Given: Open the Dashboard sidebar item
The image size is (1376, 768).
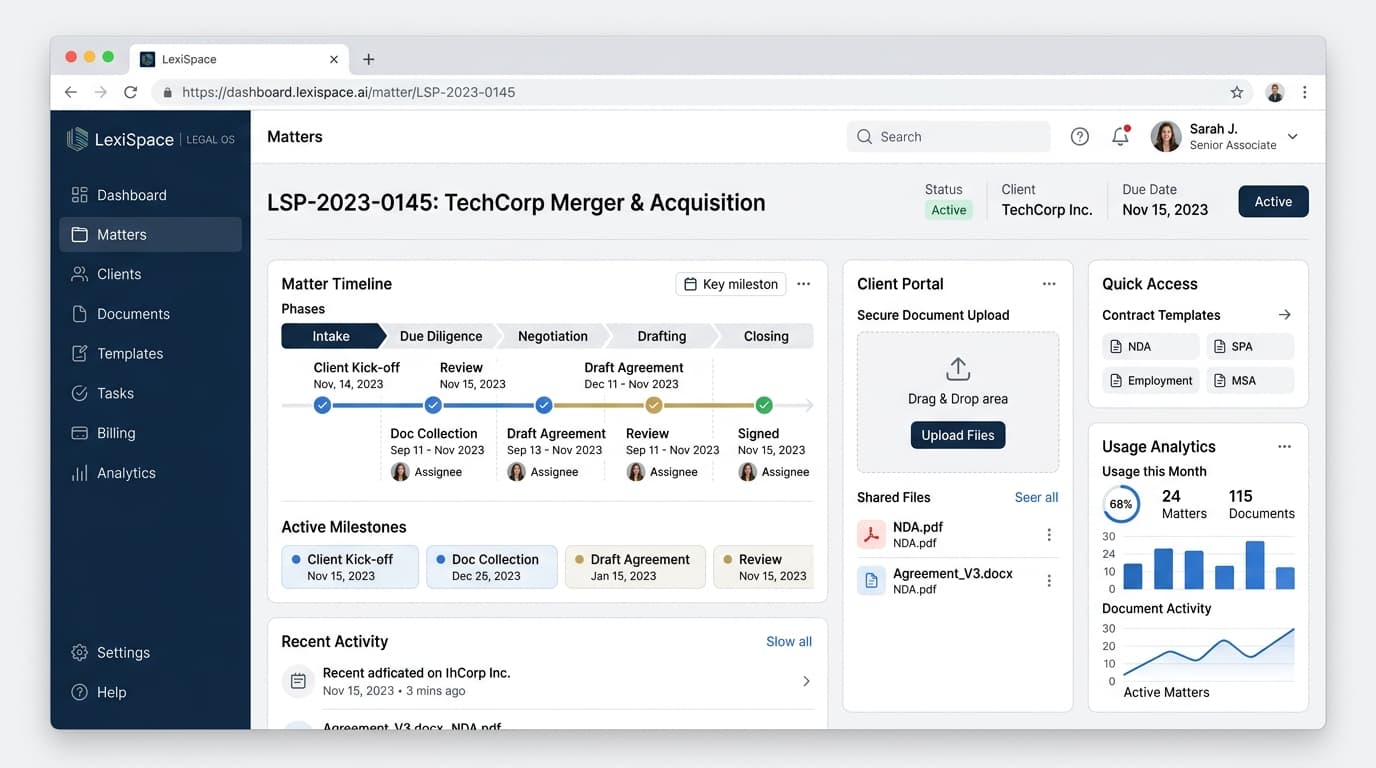Looking at the screenshot, I should 150,195.
